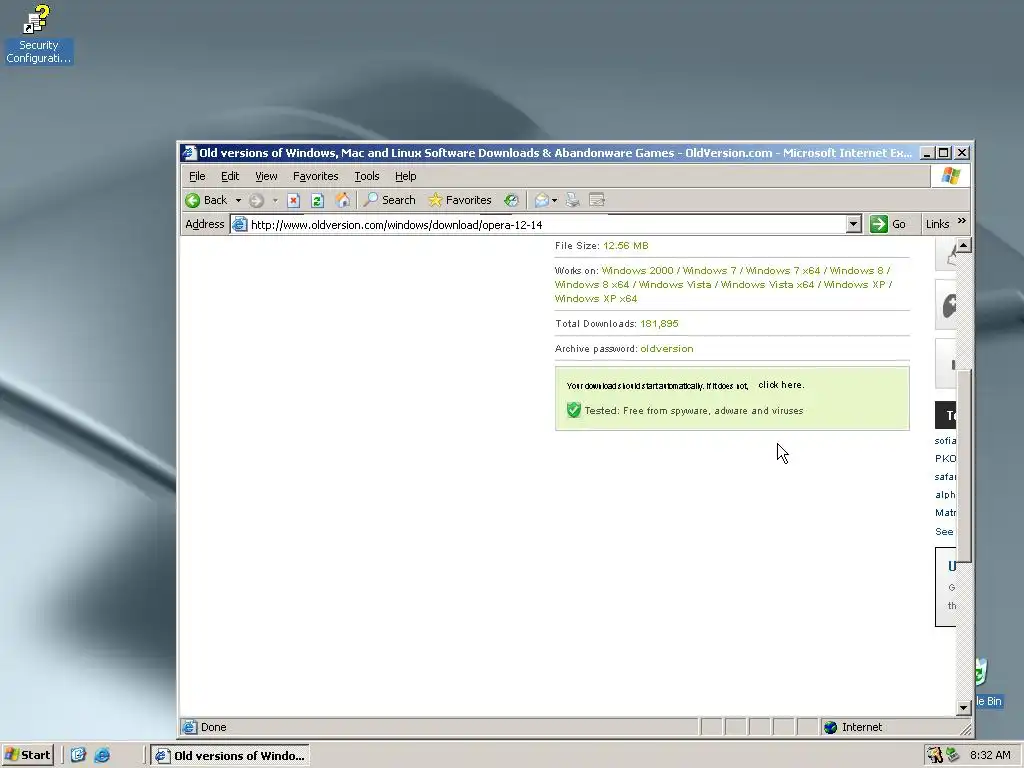This screenshot has height=768, width=1024.
Task: Click the address bar URL field
Action: 547,225
